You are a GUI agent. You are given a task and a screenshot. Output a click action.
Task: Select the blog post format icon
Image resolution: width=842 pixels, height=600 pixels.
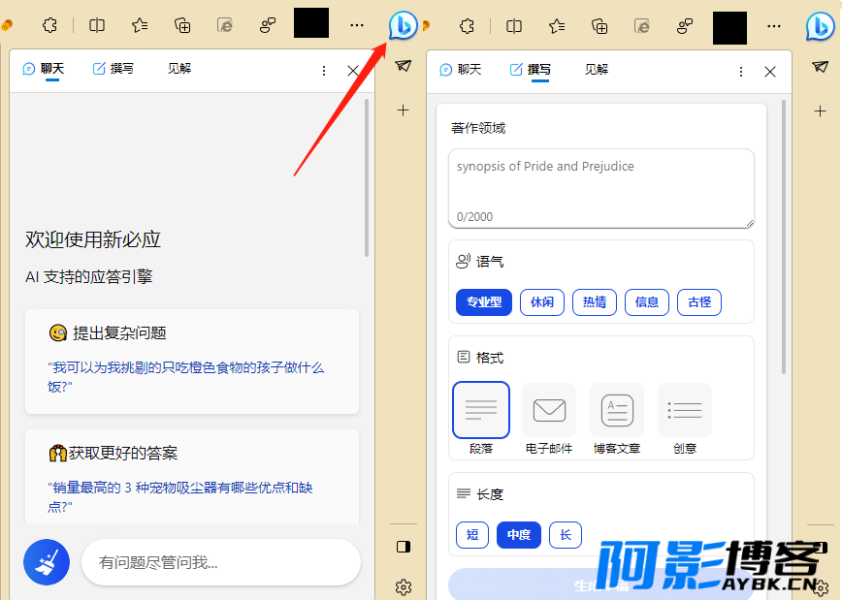point(617,410)
